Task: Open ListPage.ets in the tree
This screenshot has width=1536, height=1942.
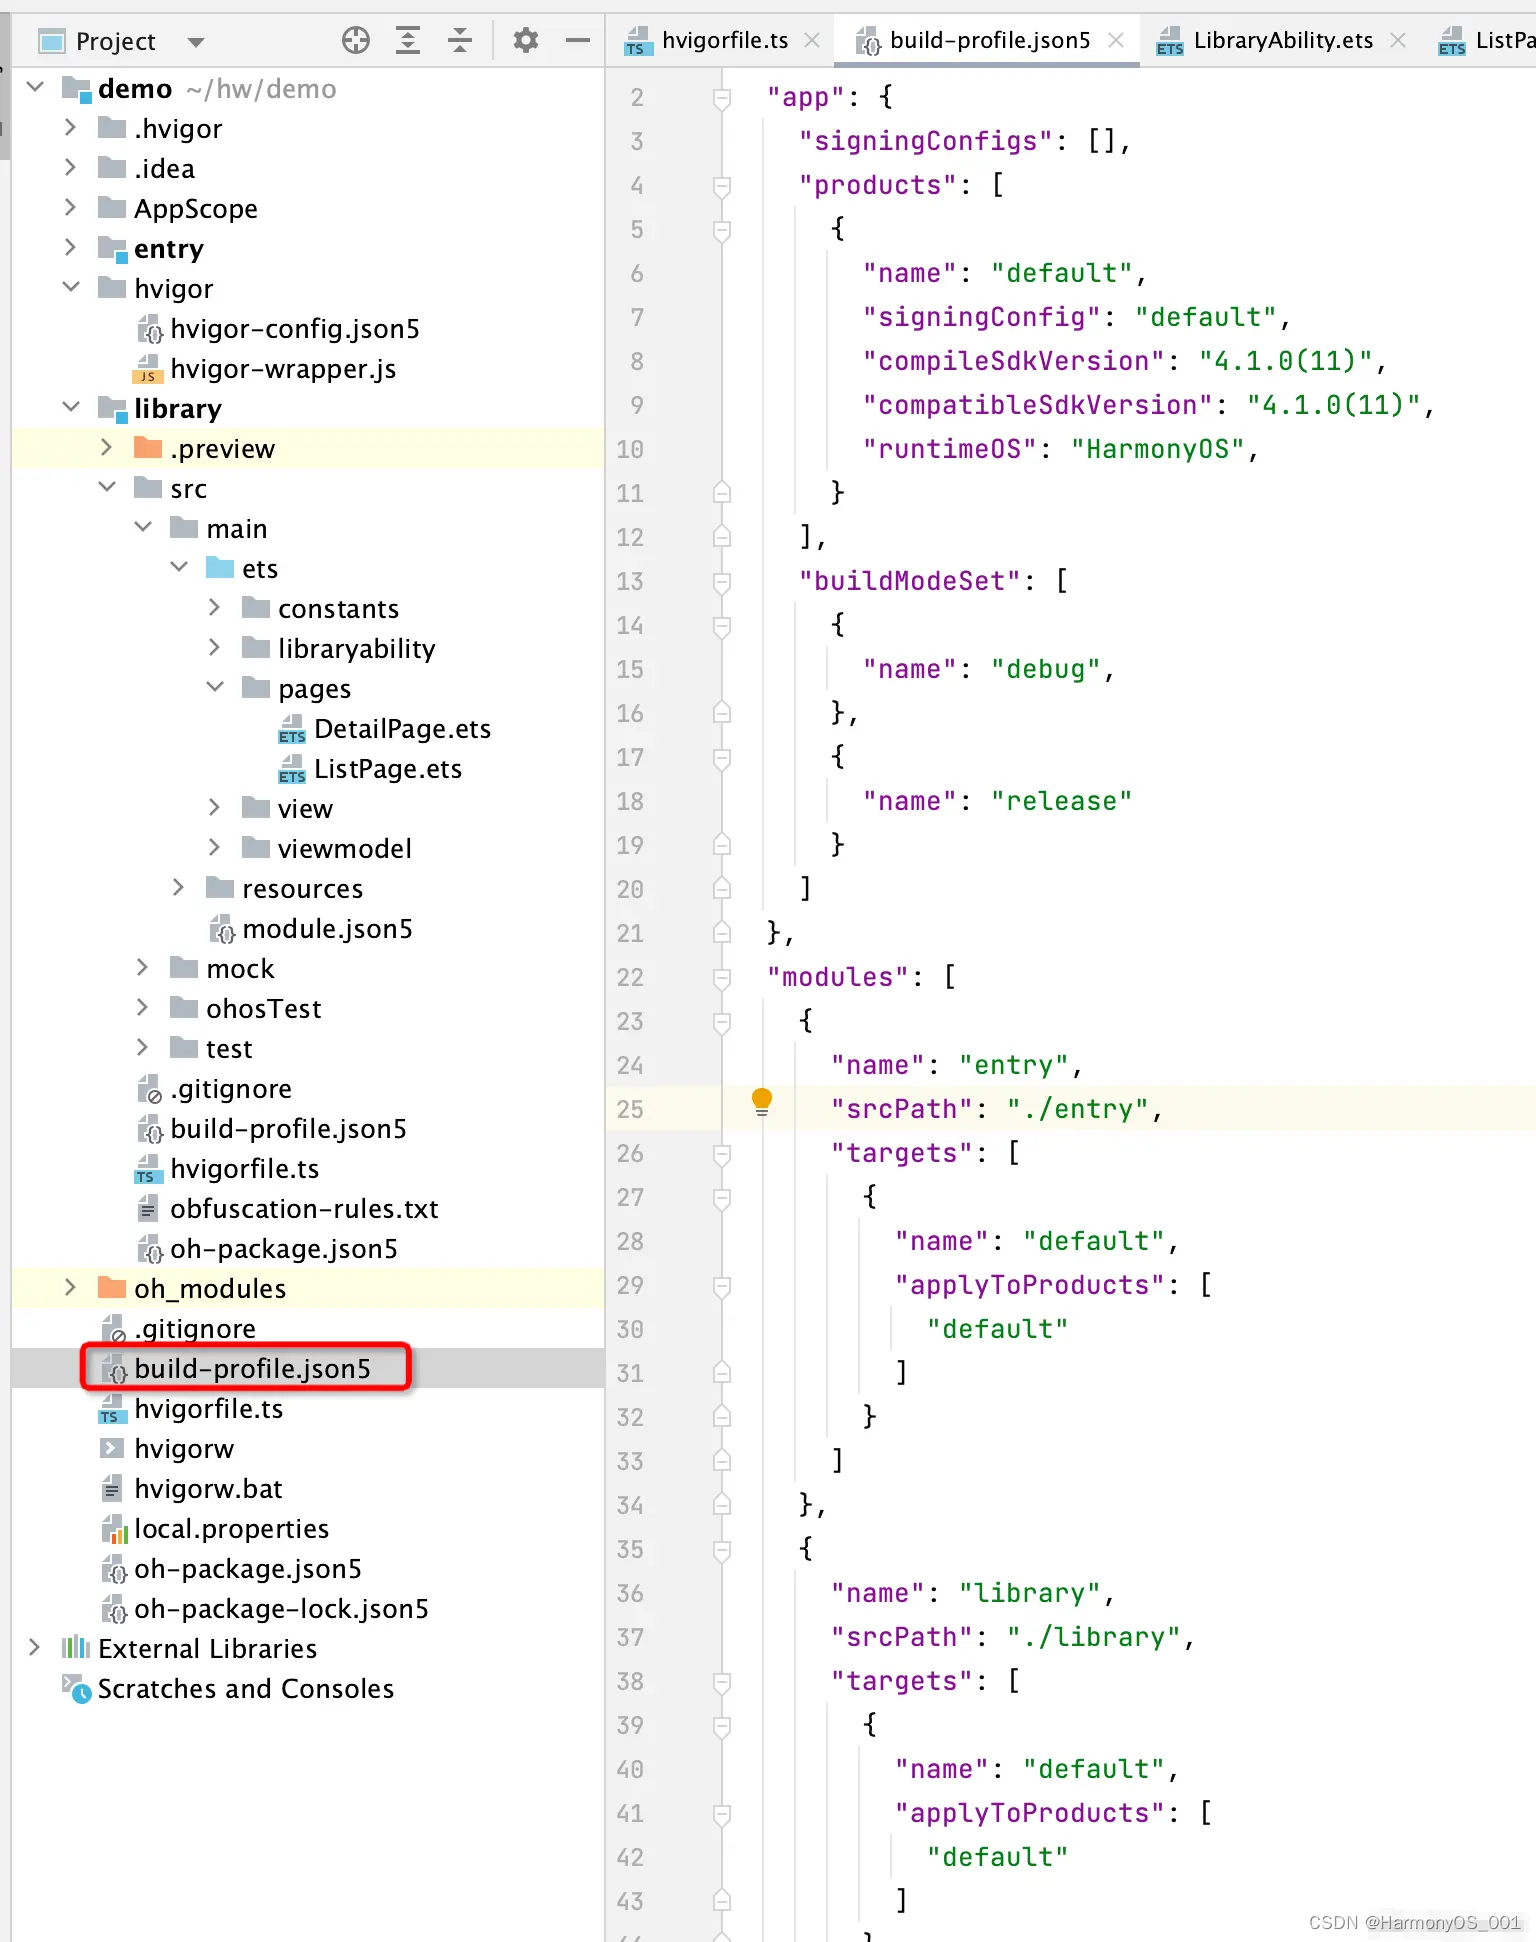Action: coord(388,769)
